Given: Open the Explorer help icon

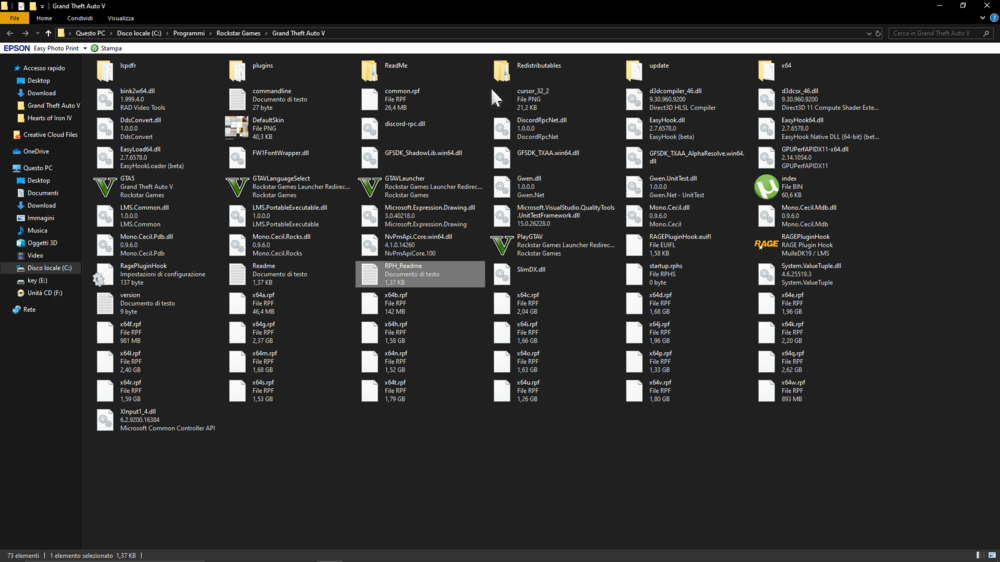Looking at the screenshot, I should (994, 18).
